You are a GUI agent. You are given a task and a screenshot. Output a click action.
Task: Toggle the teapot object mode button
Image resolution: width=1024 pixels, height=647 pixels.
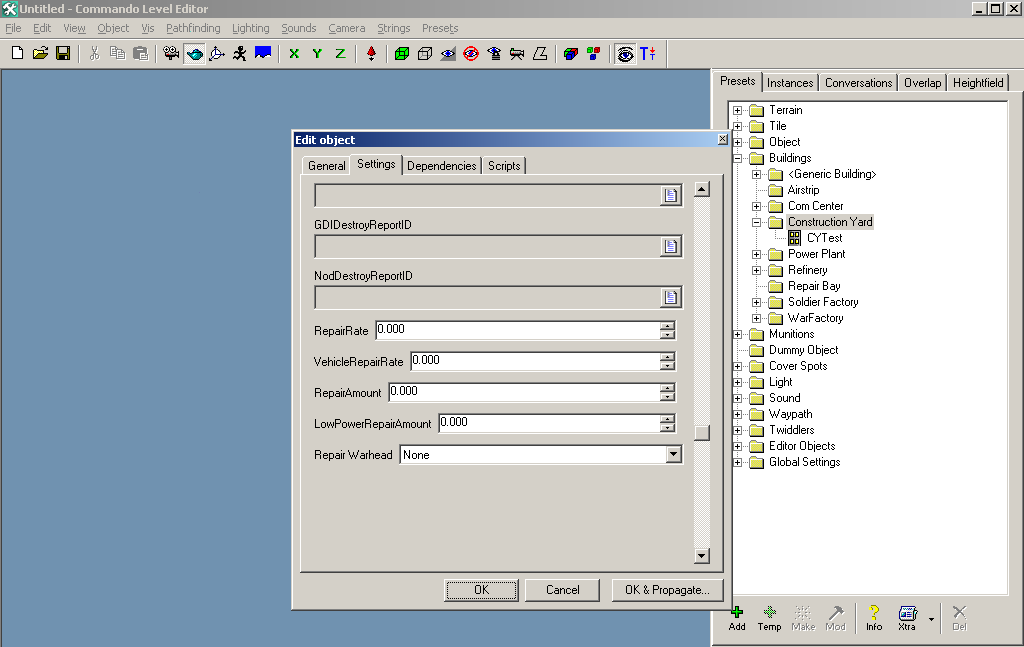(x=195, y=53)
